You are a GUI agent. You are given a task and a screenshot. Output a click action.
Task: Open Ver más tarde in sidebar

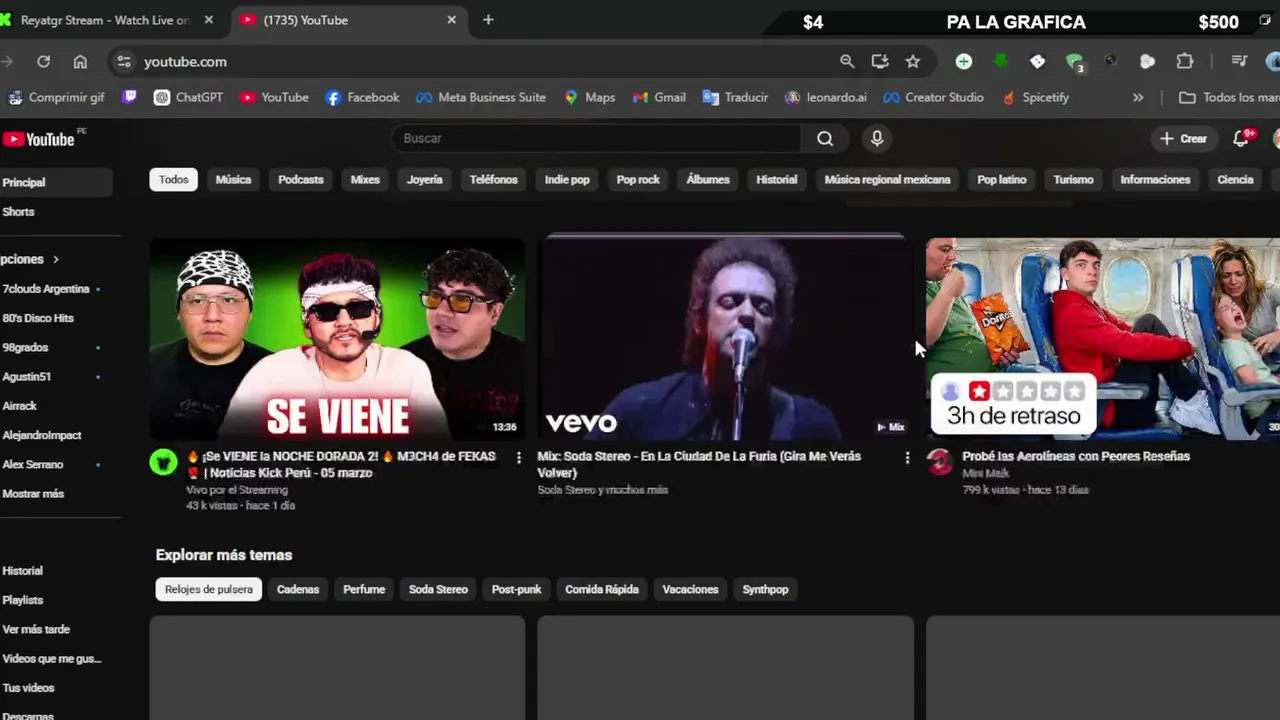(36, 629)
